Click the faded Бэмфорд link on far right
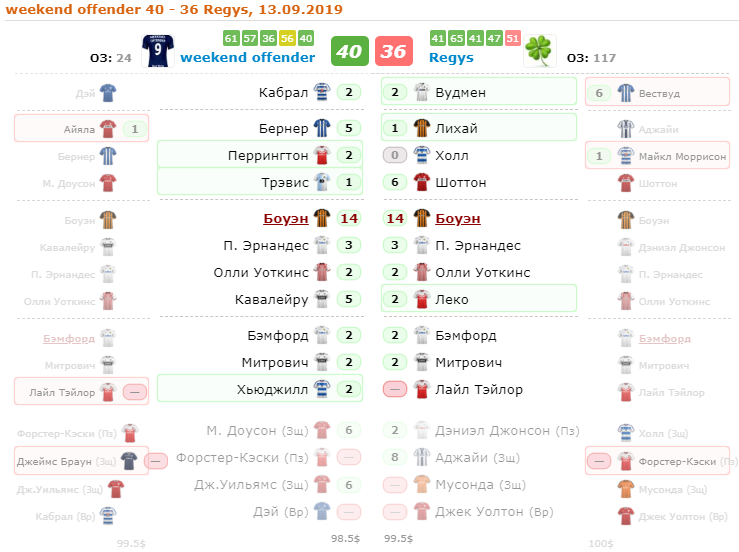Viewport: 739px width, 552px height. (x=665, y=338)
